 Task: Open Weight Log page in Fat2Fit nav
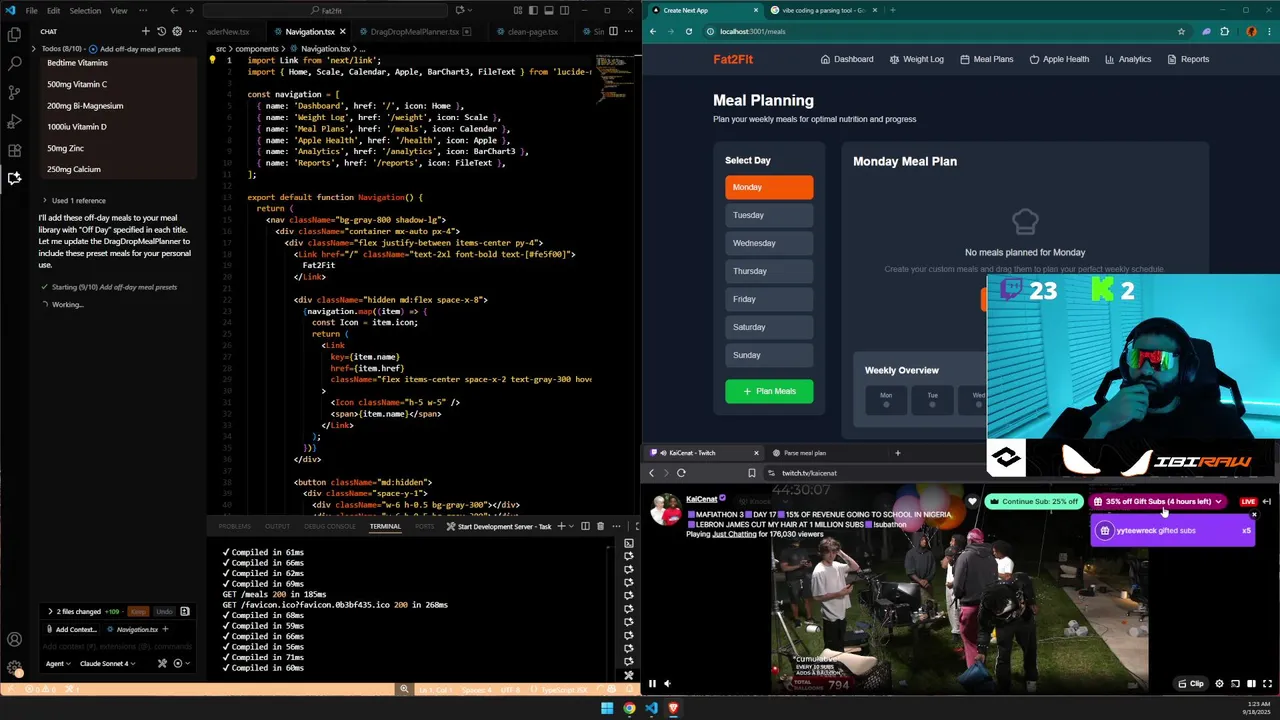click(x=916, y=59)
